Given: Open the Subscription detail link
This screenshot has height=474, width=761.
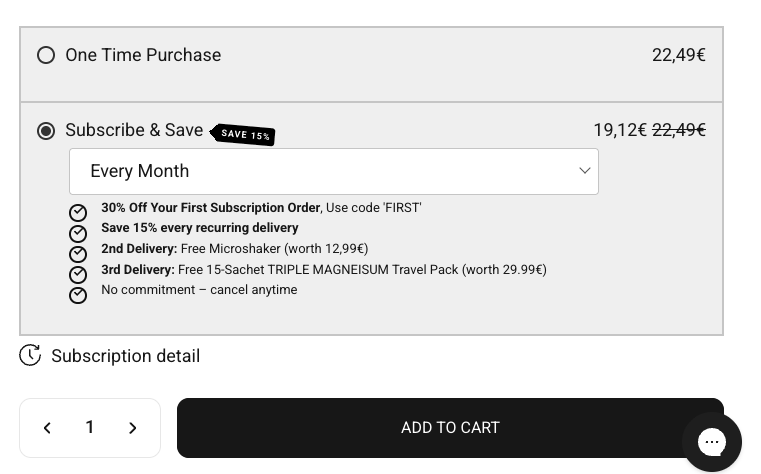Looking at the screenshot, I should click(x=125, y=356).
